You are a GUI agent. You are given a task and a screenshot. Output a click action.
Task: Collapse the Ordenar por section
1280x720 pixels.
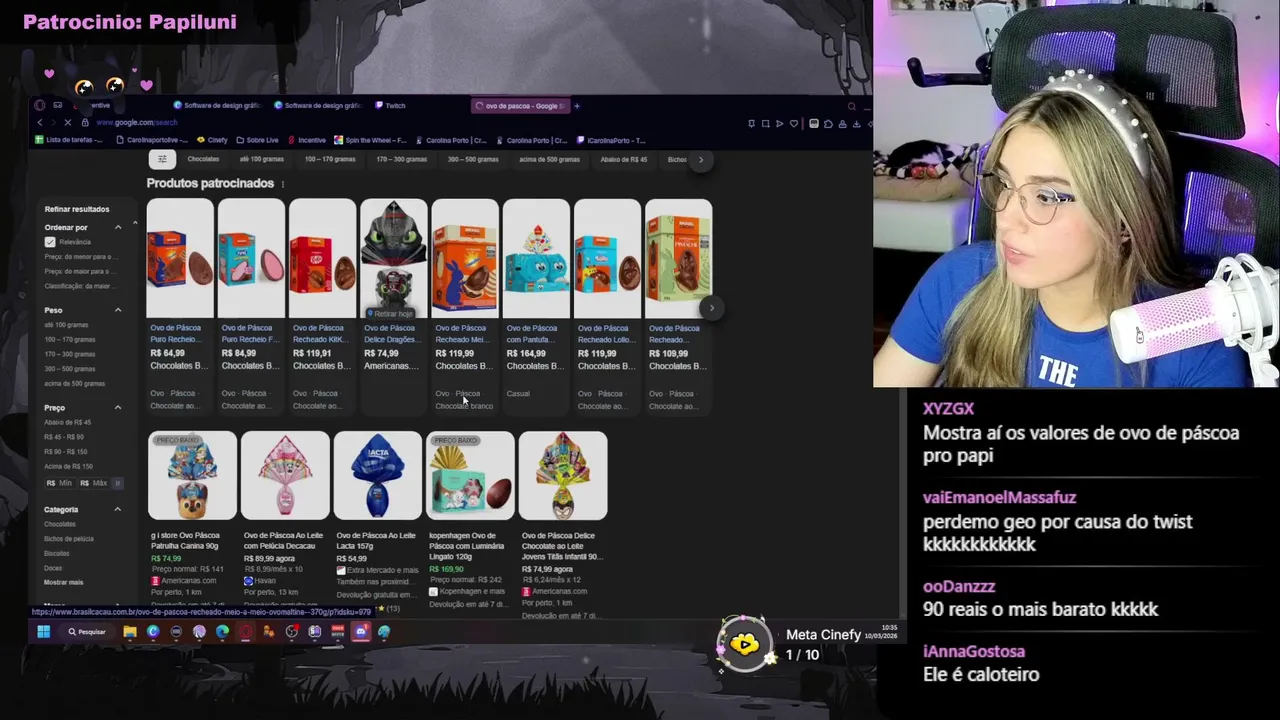coord(118,227)
